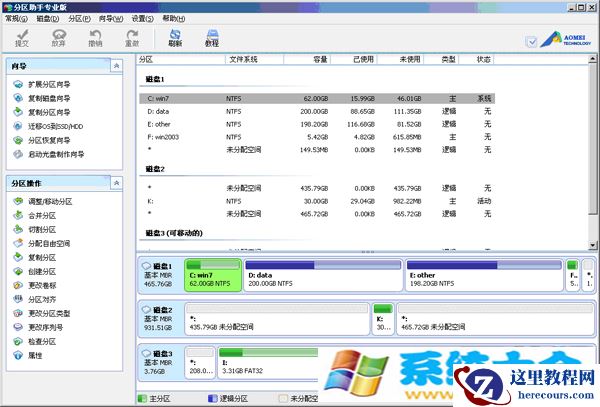This screenshot has height=407, width=600.
Task: Select 磁盘2 基本 MBR 931.51GB disk label
Action: [x=160, y=319]
